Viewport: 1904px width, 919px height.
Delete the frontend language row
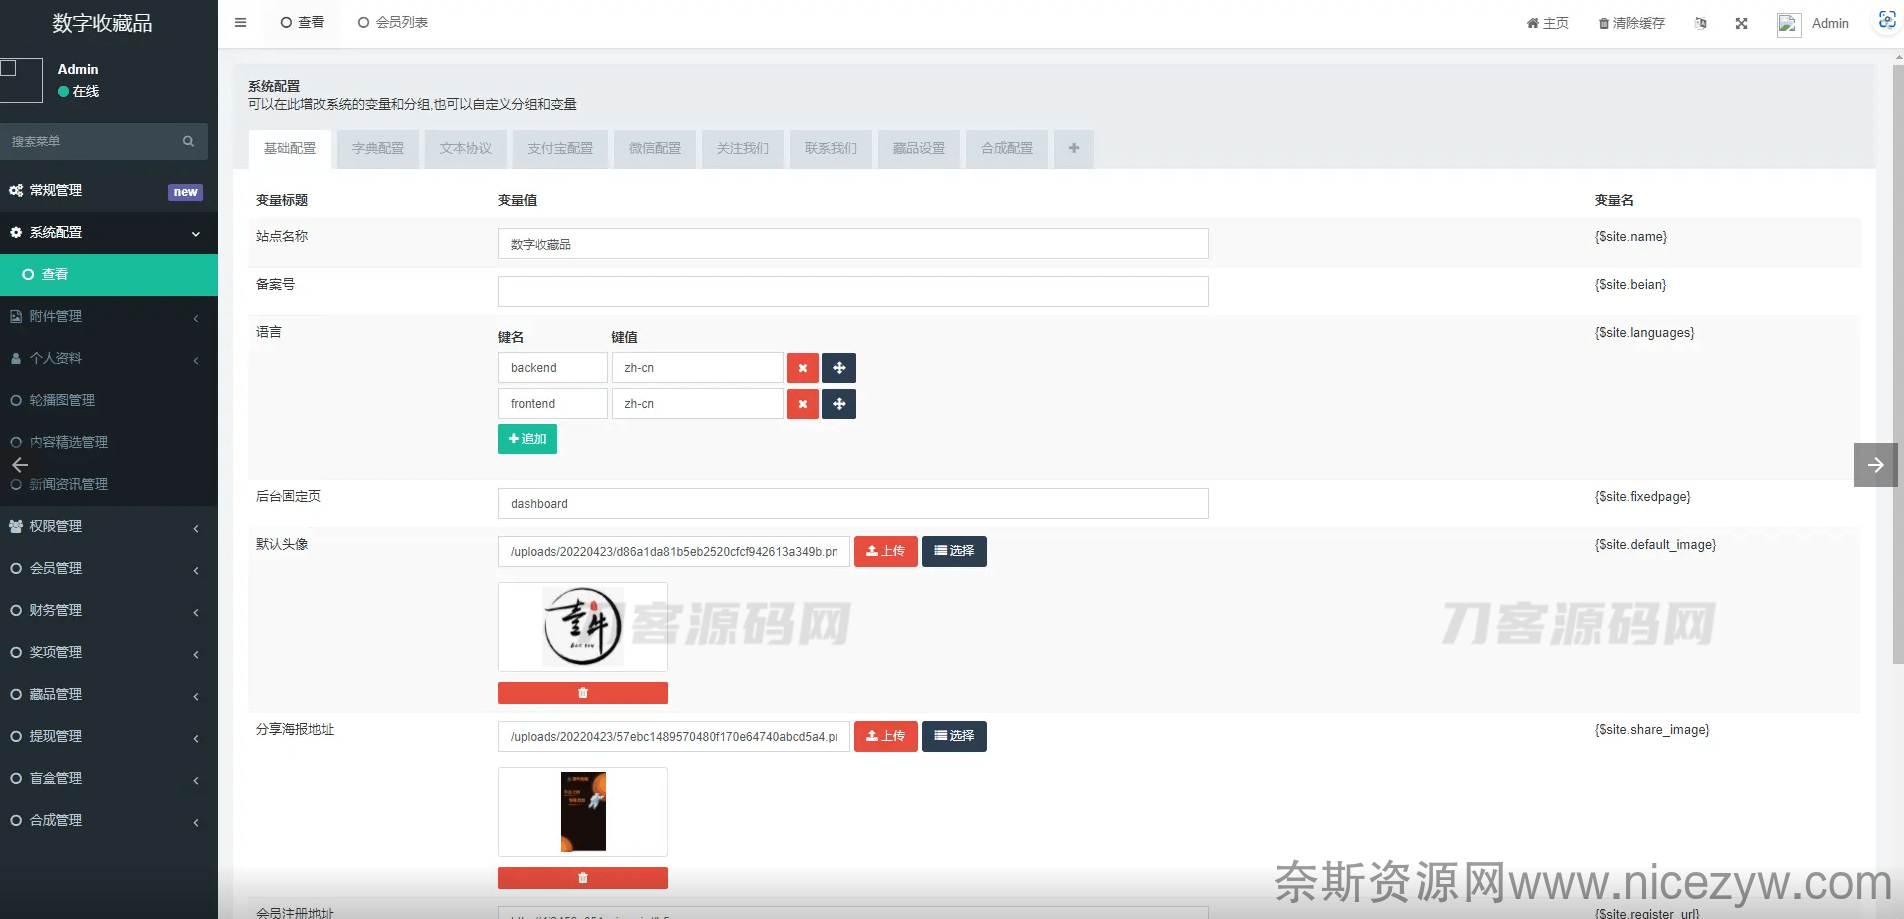point(802,404)
